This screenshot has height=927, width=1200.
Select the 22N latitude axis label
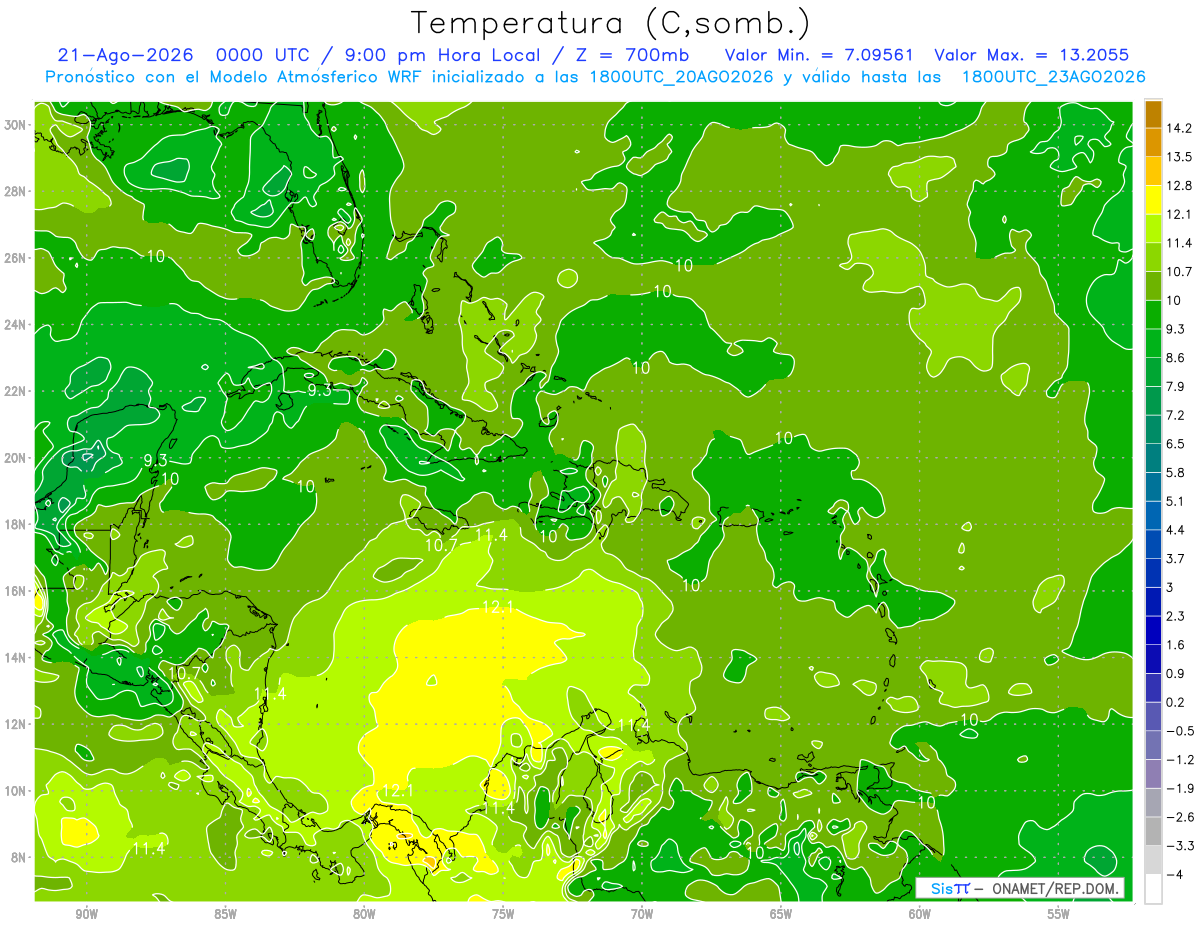[16, 391]
